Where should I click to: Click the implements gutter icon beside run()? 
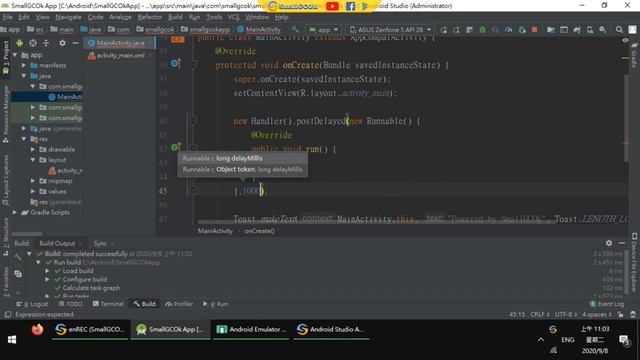tap(176, 147)
